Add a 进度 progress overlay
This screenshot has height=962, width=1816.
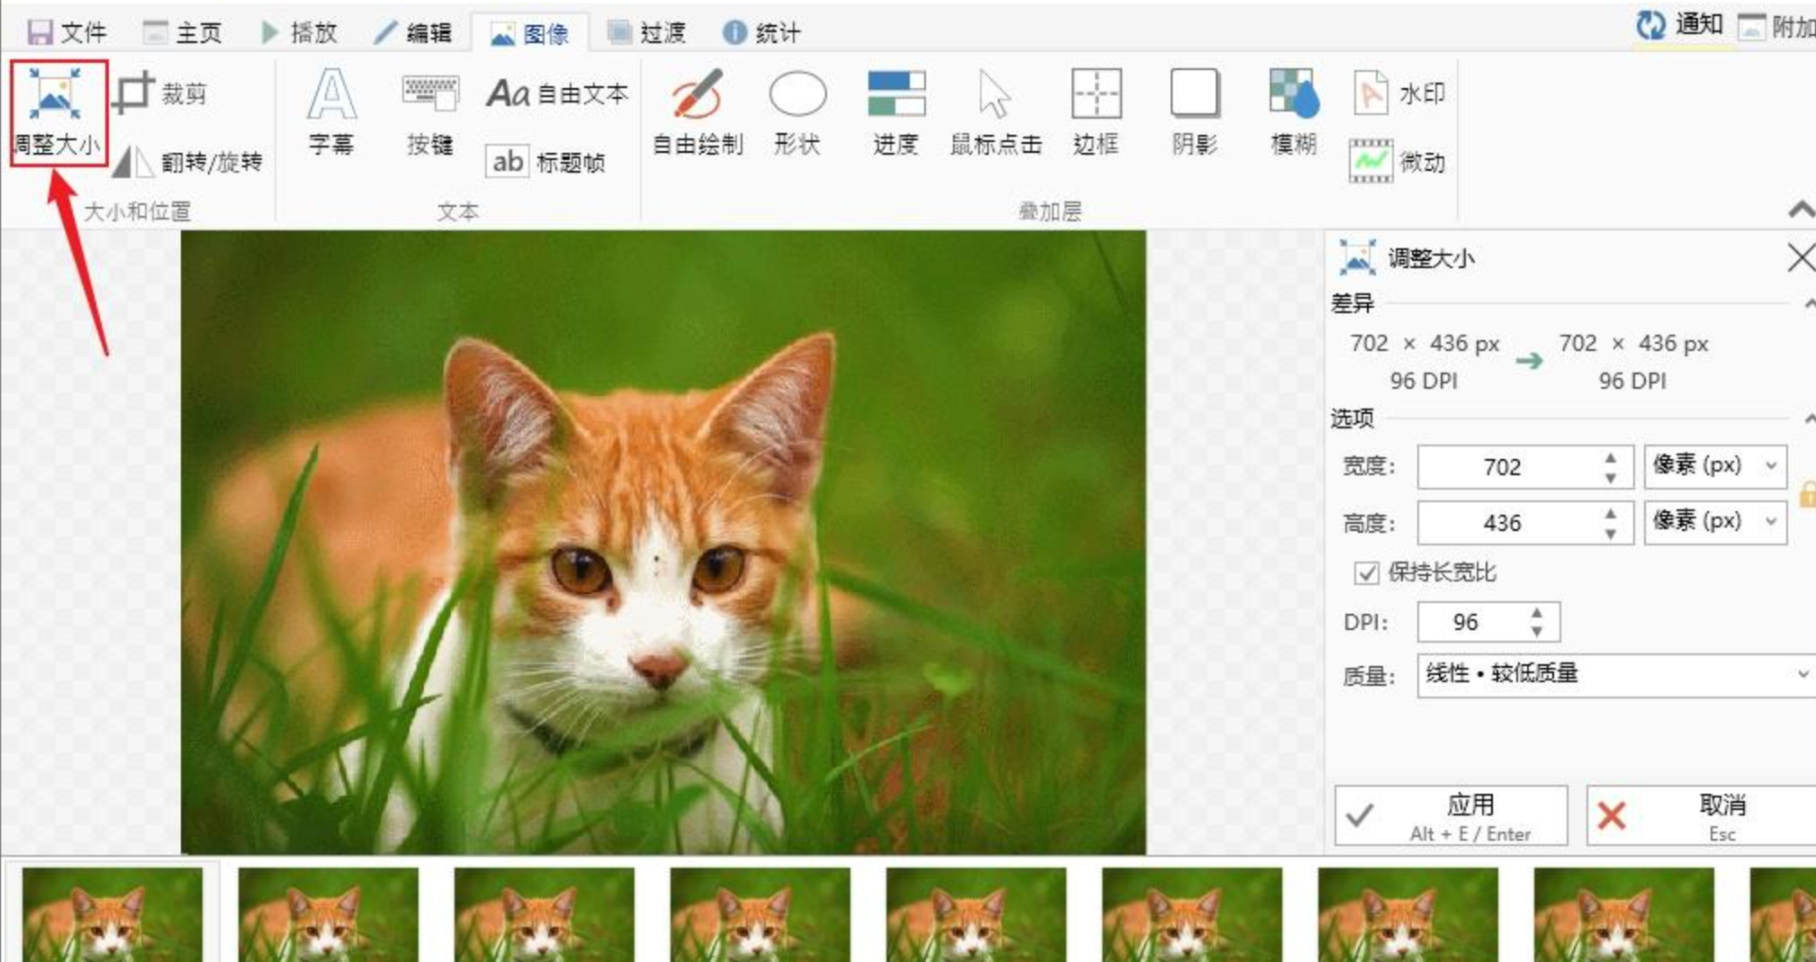[x=896, y=112]
